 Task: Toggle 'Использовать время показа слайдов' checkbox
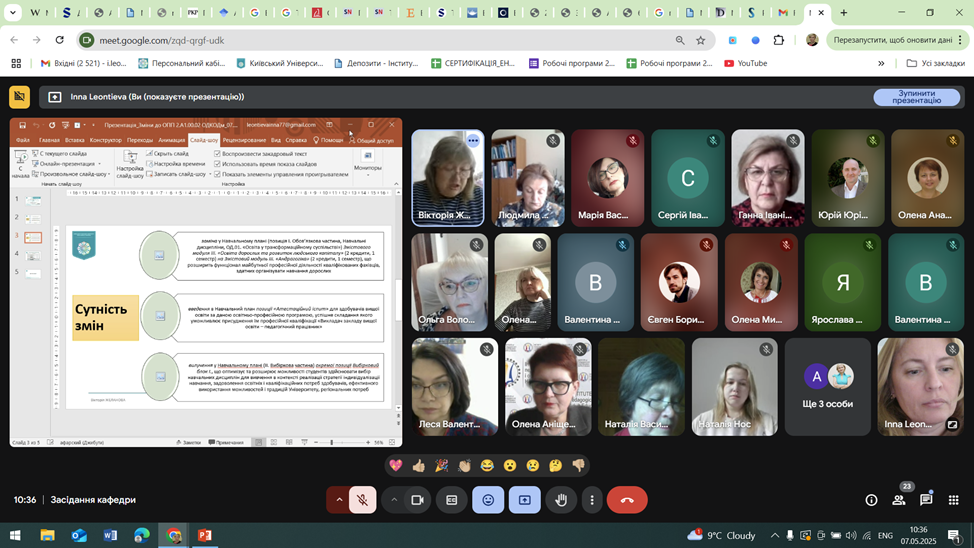coord(217,164)
